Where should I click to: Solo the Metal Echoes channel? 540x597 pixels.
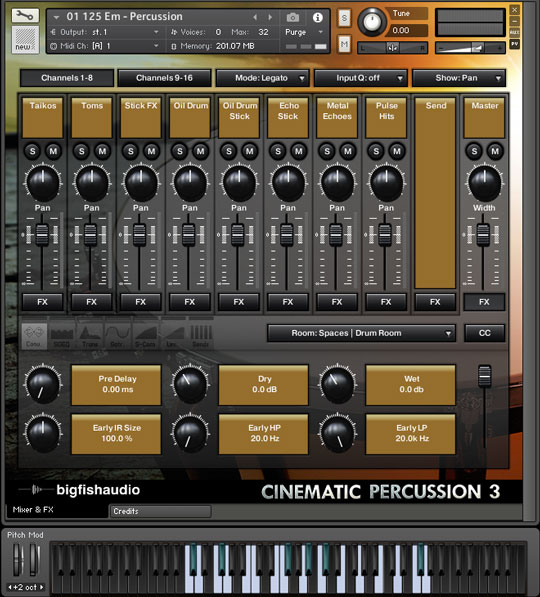(327, 151)
